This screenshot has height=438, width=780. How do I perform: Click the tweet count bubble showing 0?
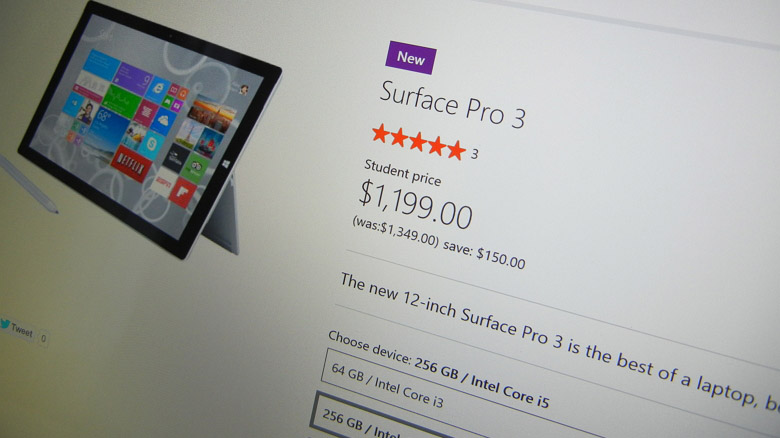tap(43, 338)
